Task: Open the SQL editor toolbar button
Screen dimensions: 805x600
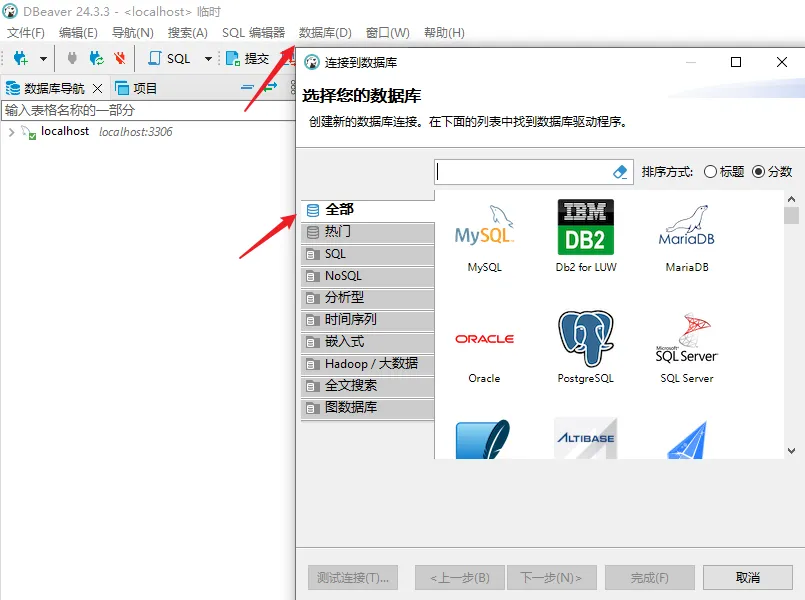Action: click(170, 59)
